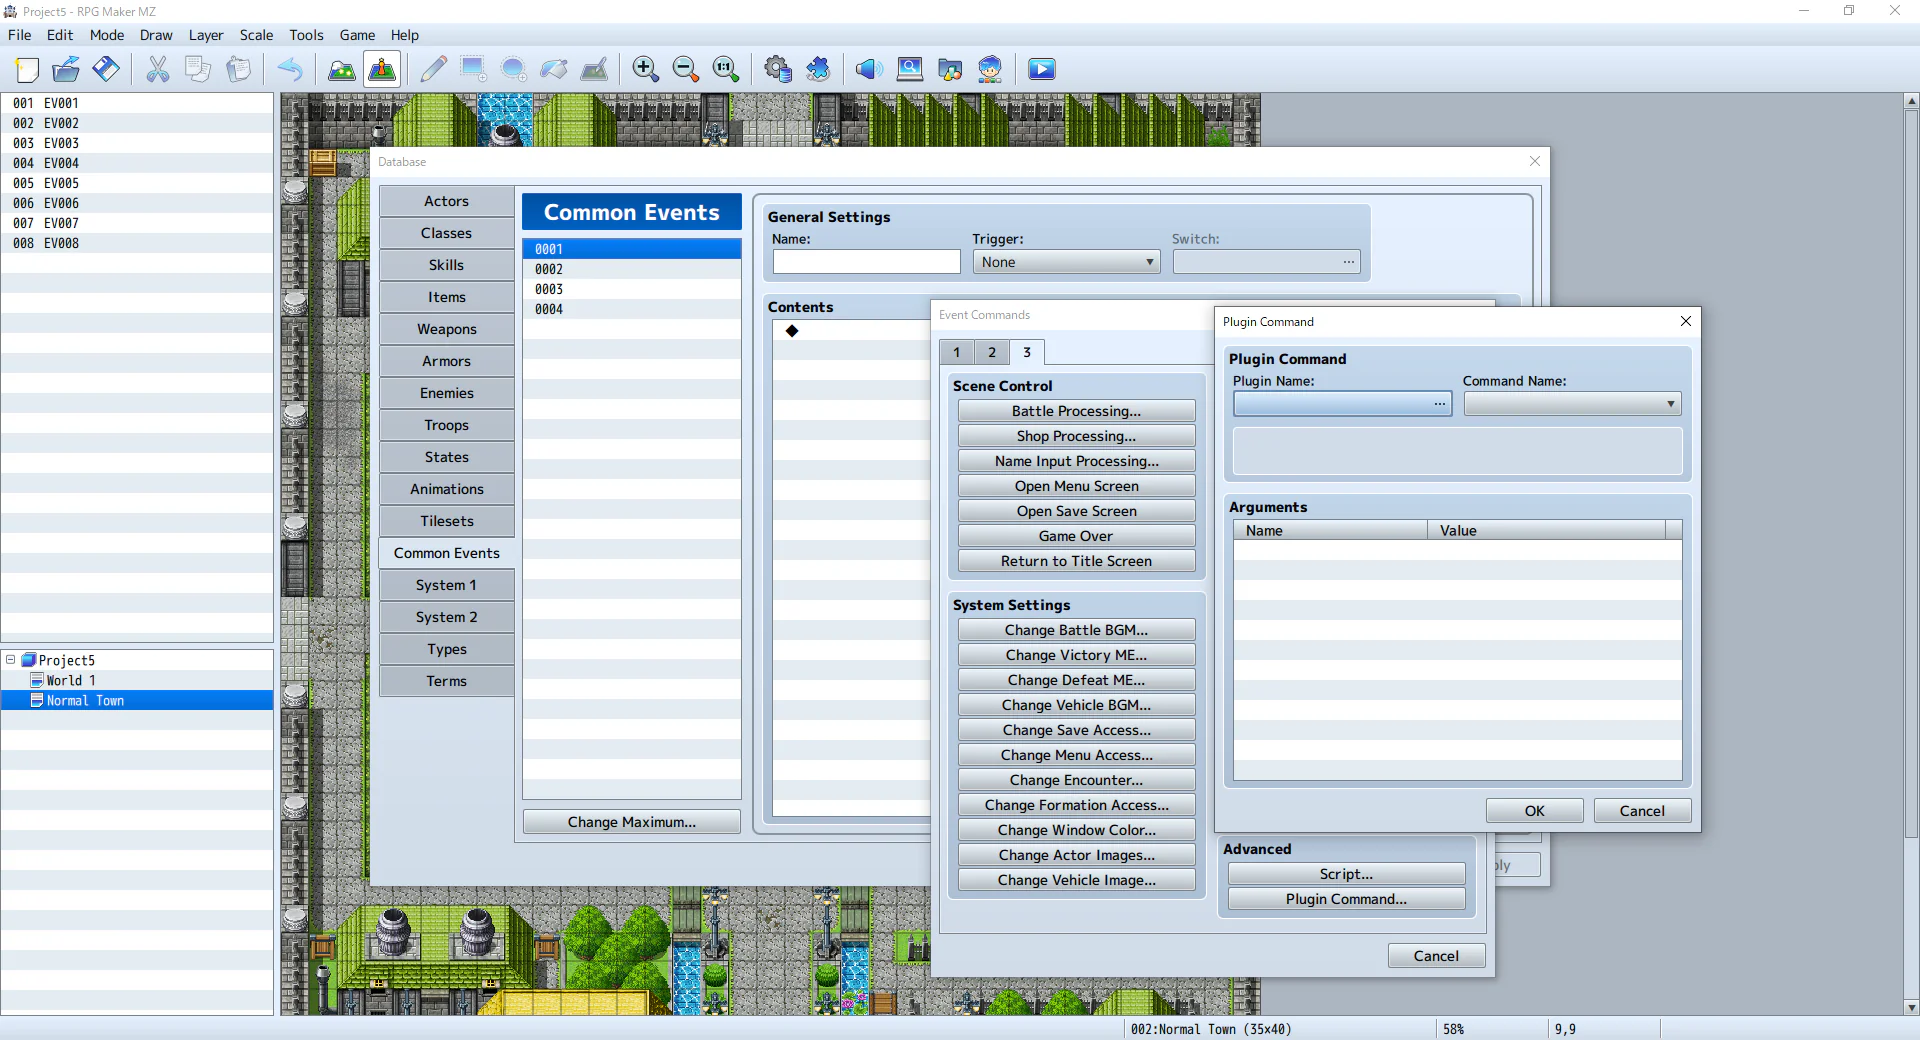
Task: Open the Tilesets database tab
Action: [446, 521]
